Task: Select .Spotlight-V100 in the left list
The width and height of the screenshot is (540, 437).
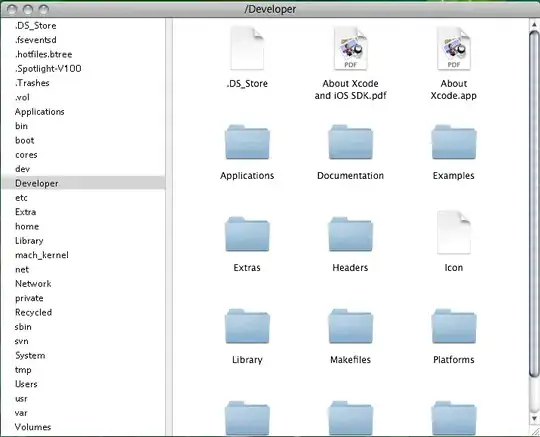Action: [48, 69]
